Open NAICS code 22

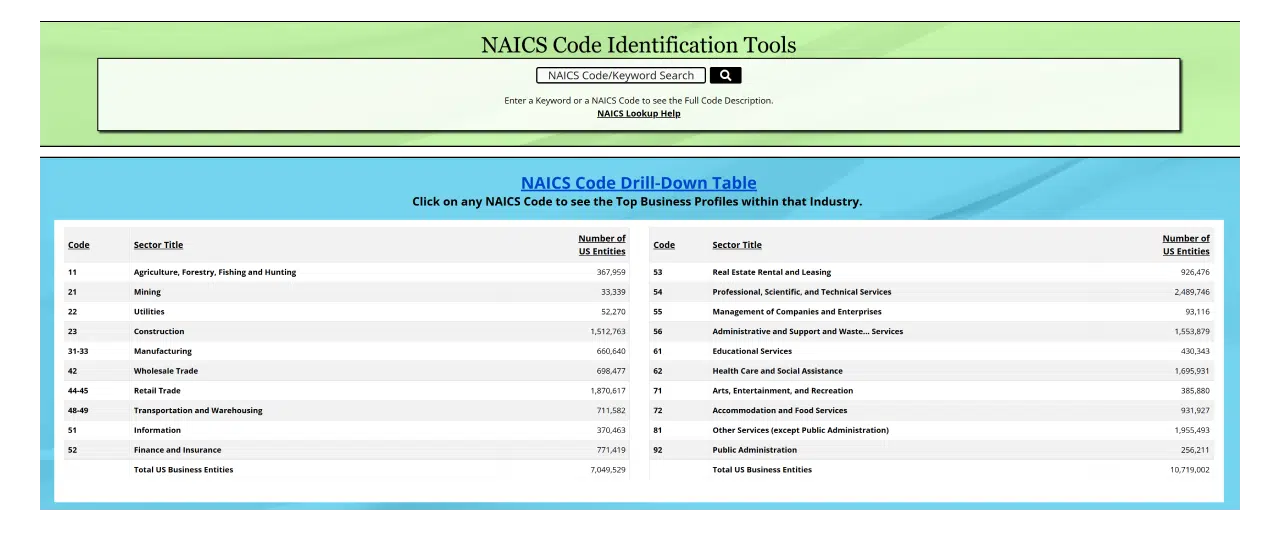tap(73, 312)
